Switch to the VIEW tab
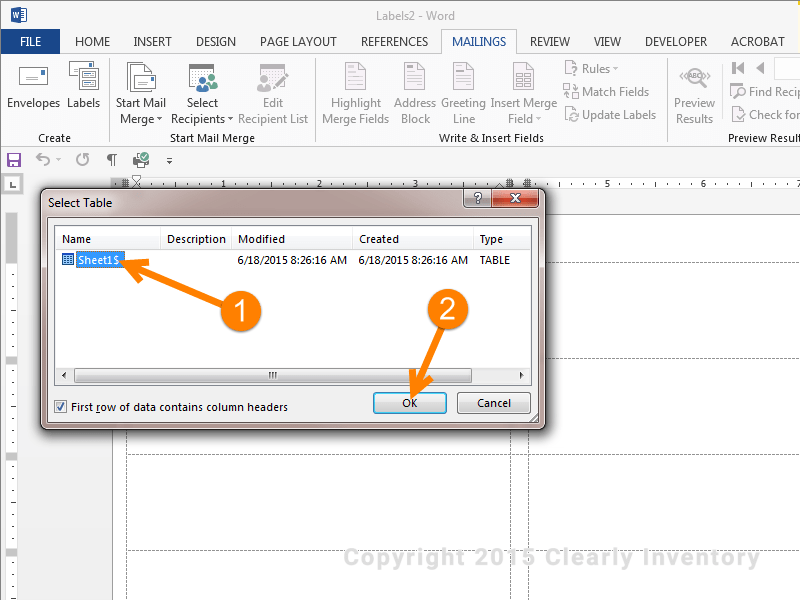 (x=607, y=42)
